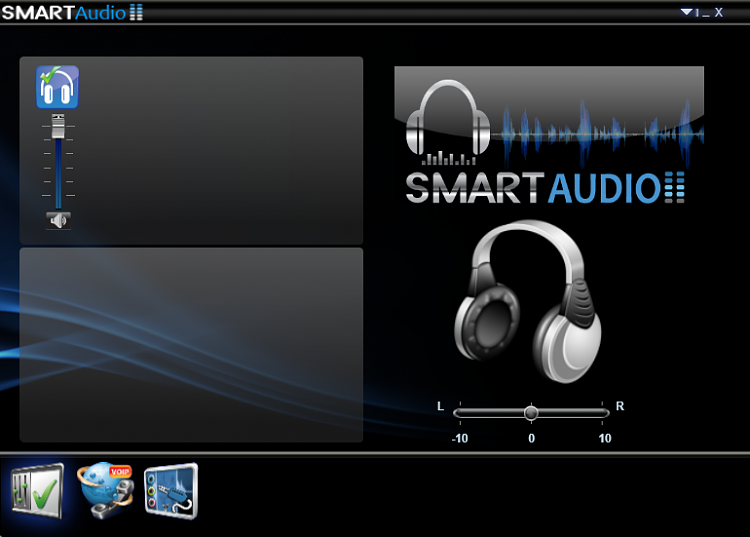This screenshot has width=750, height=537.
Task: Click the L/R balance slider knob
Action: click(x=530, y=413)
